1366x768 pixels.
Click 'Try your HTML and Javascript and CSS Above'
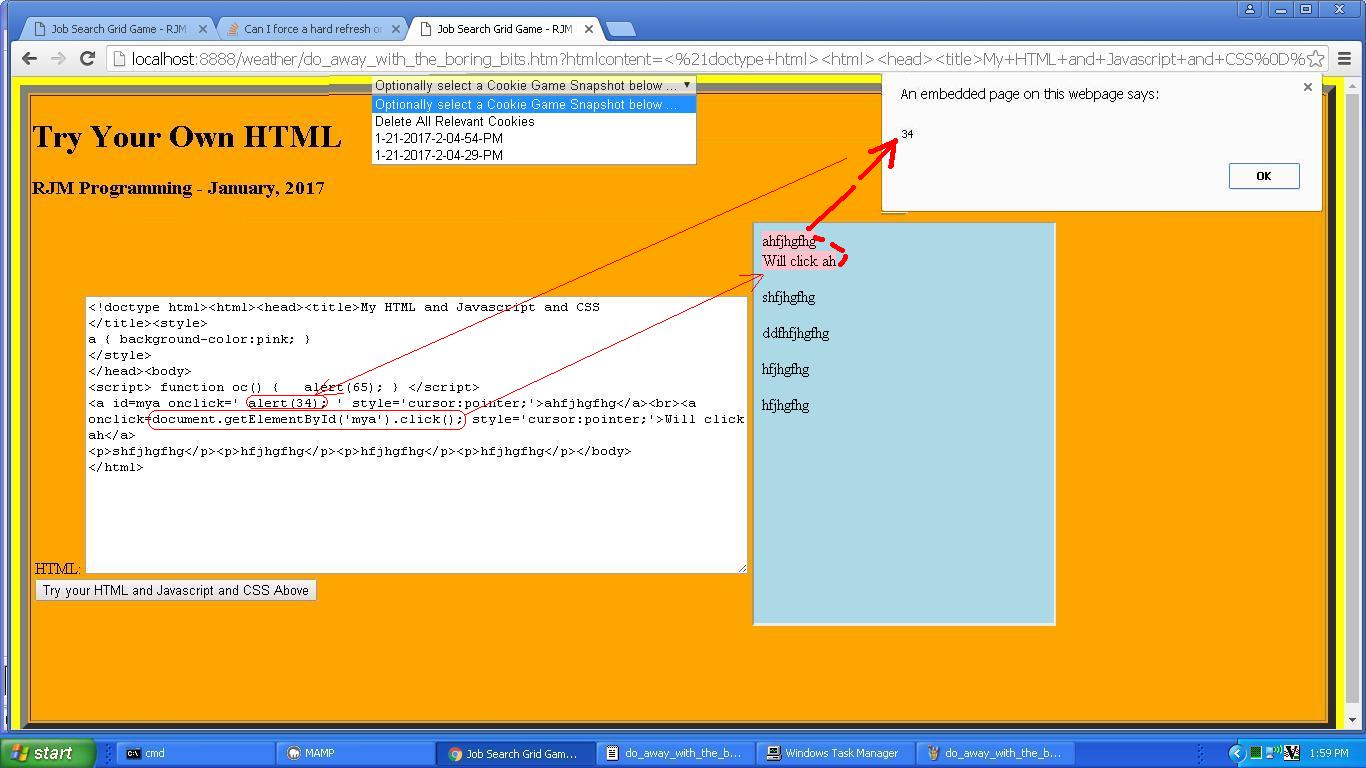pos(176,590)
